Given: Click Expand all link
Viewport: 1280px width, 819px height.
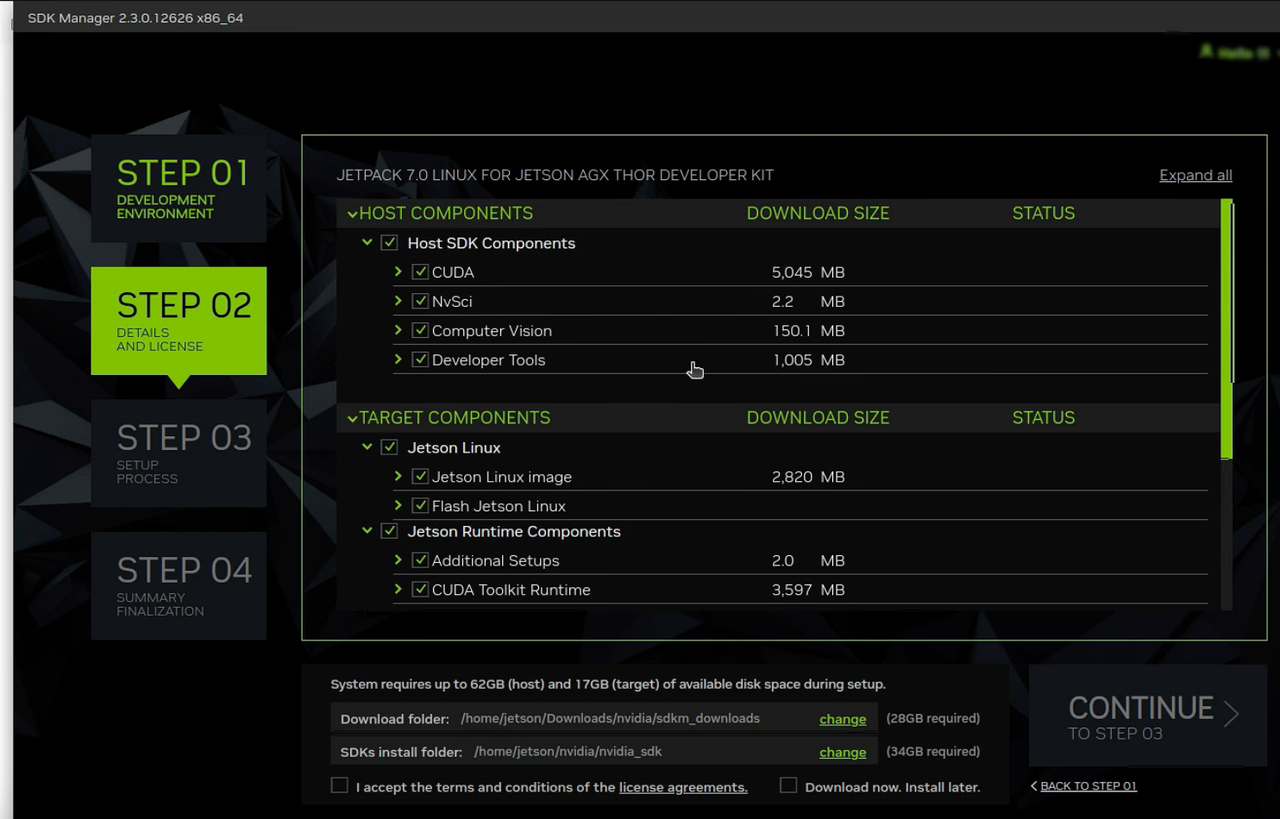Looking at the screenshot, I should [1195, 175].
